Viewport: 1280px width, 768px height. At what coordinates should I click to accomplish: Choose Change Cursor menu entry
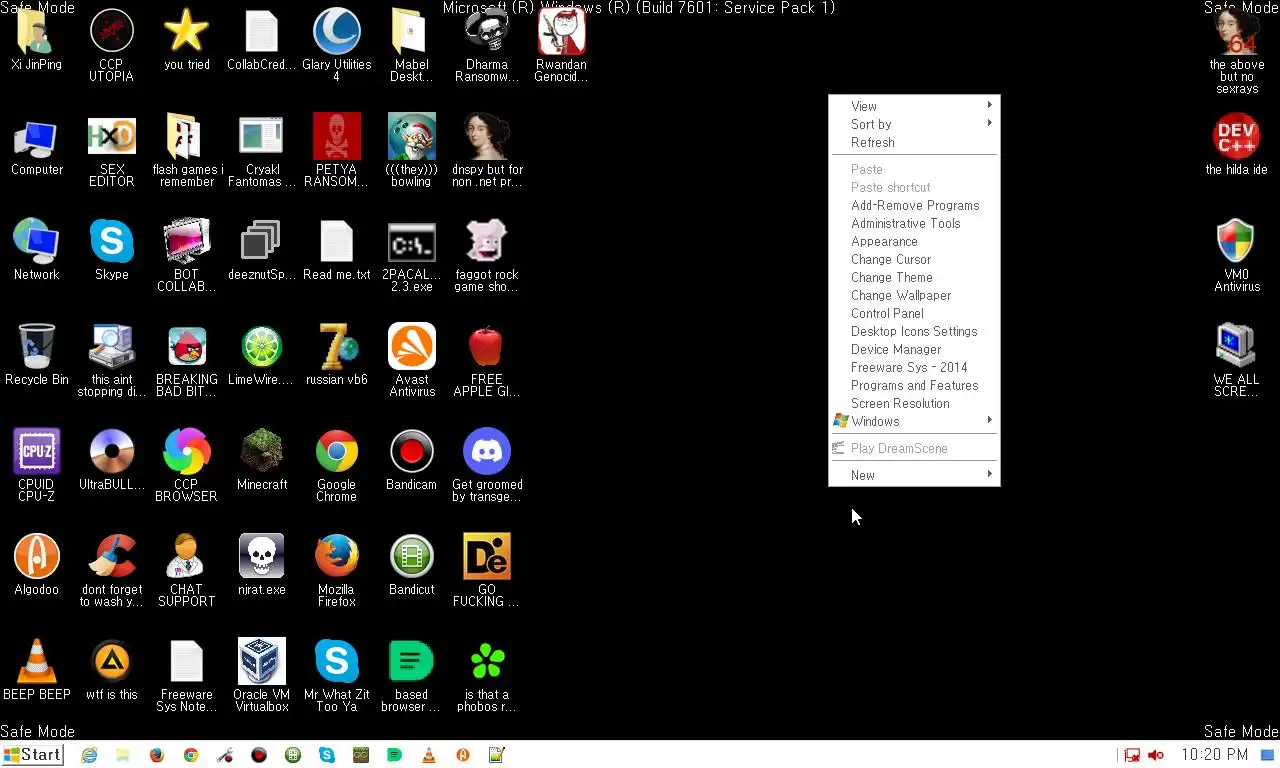tap(914, 259)
